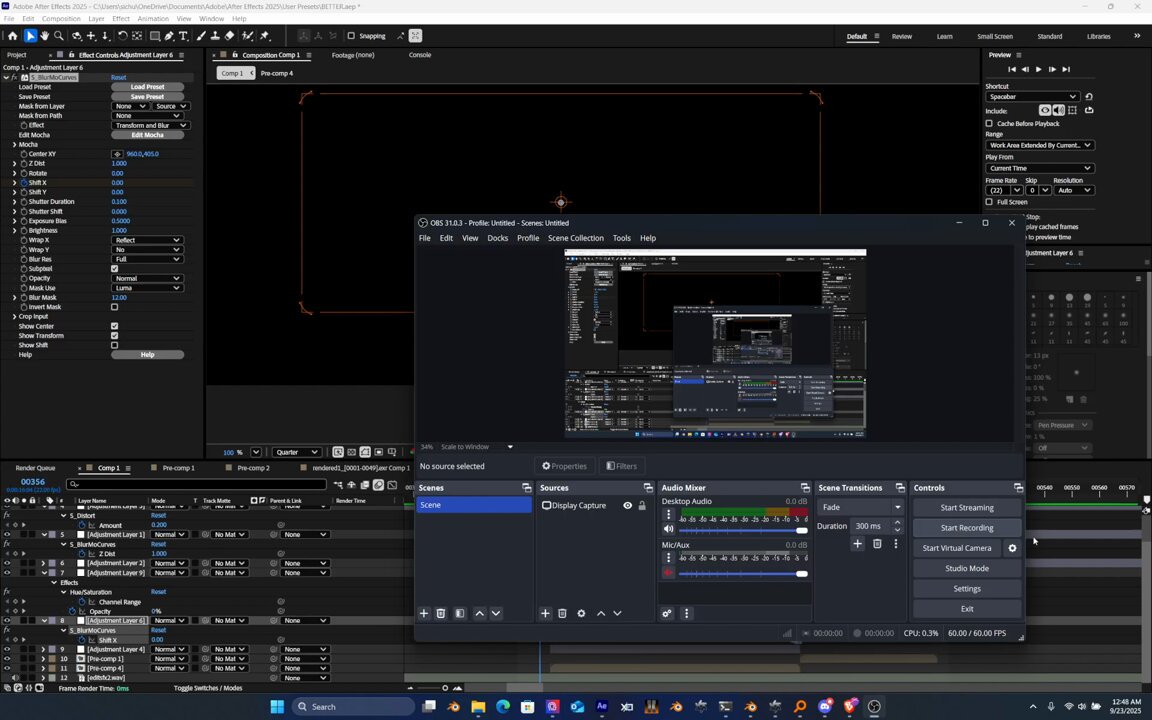Add a new source with plus icon
Image resolution: width=1152 pixels, height=720 pixels.
[x=545, y=613]
